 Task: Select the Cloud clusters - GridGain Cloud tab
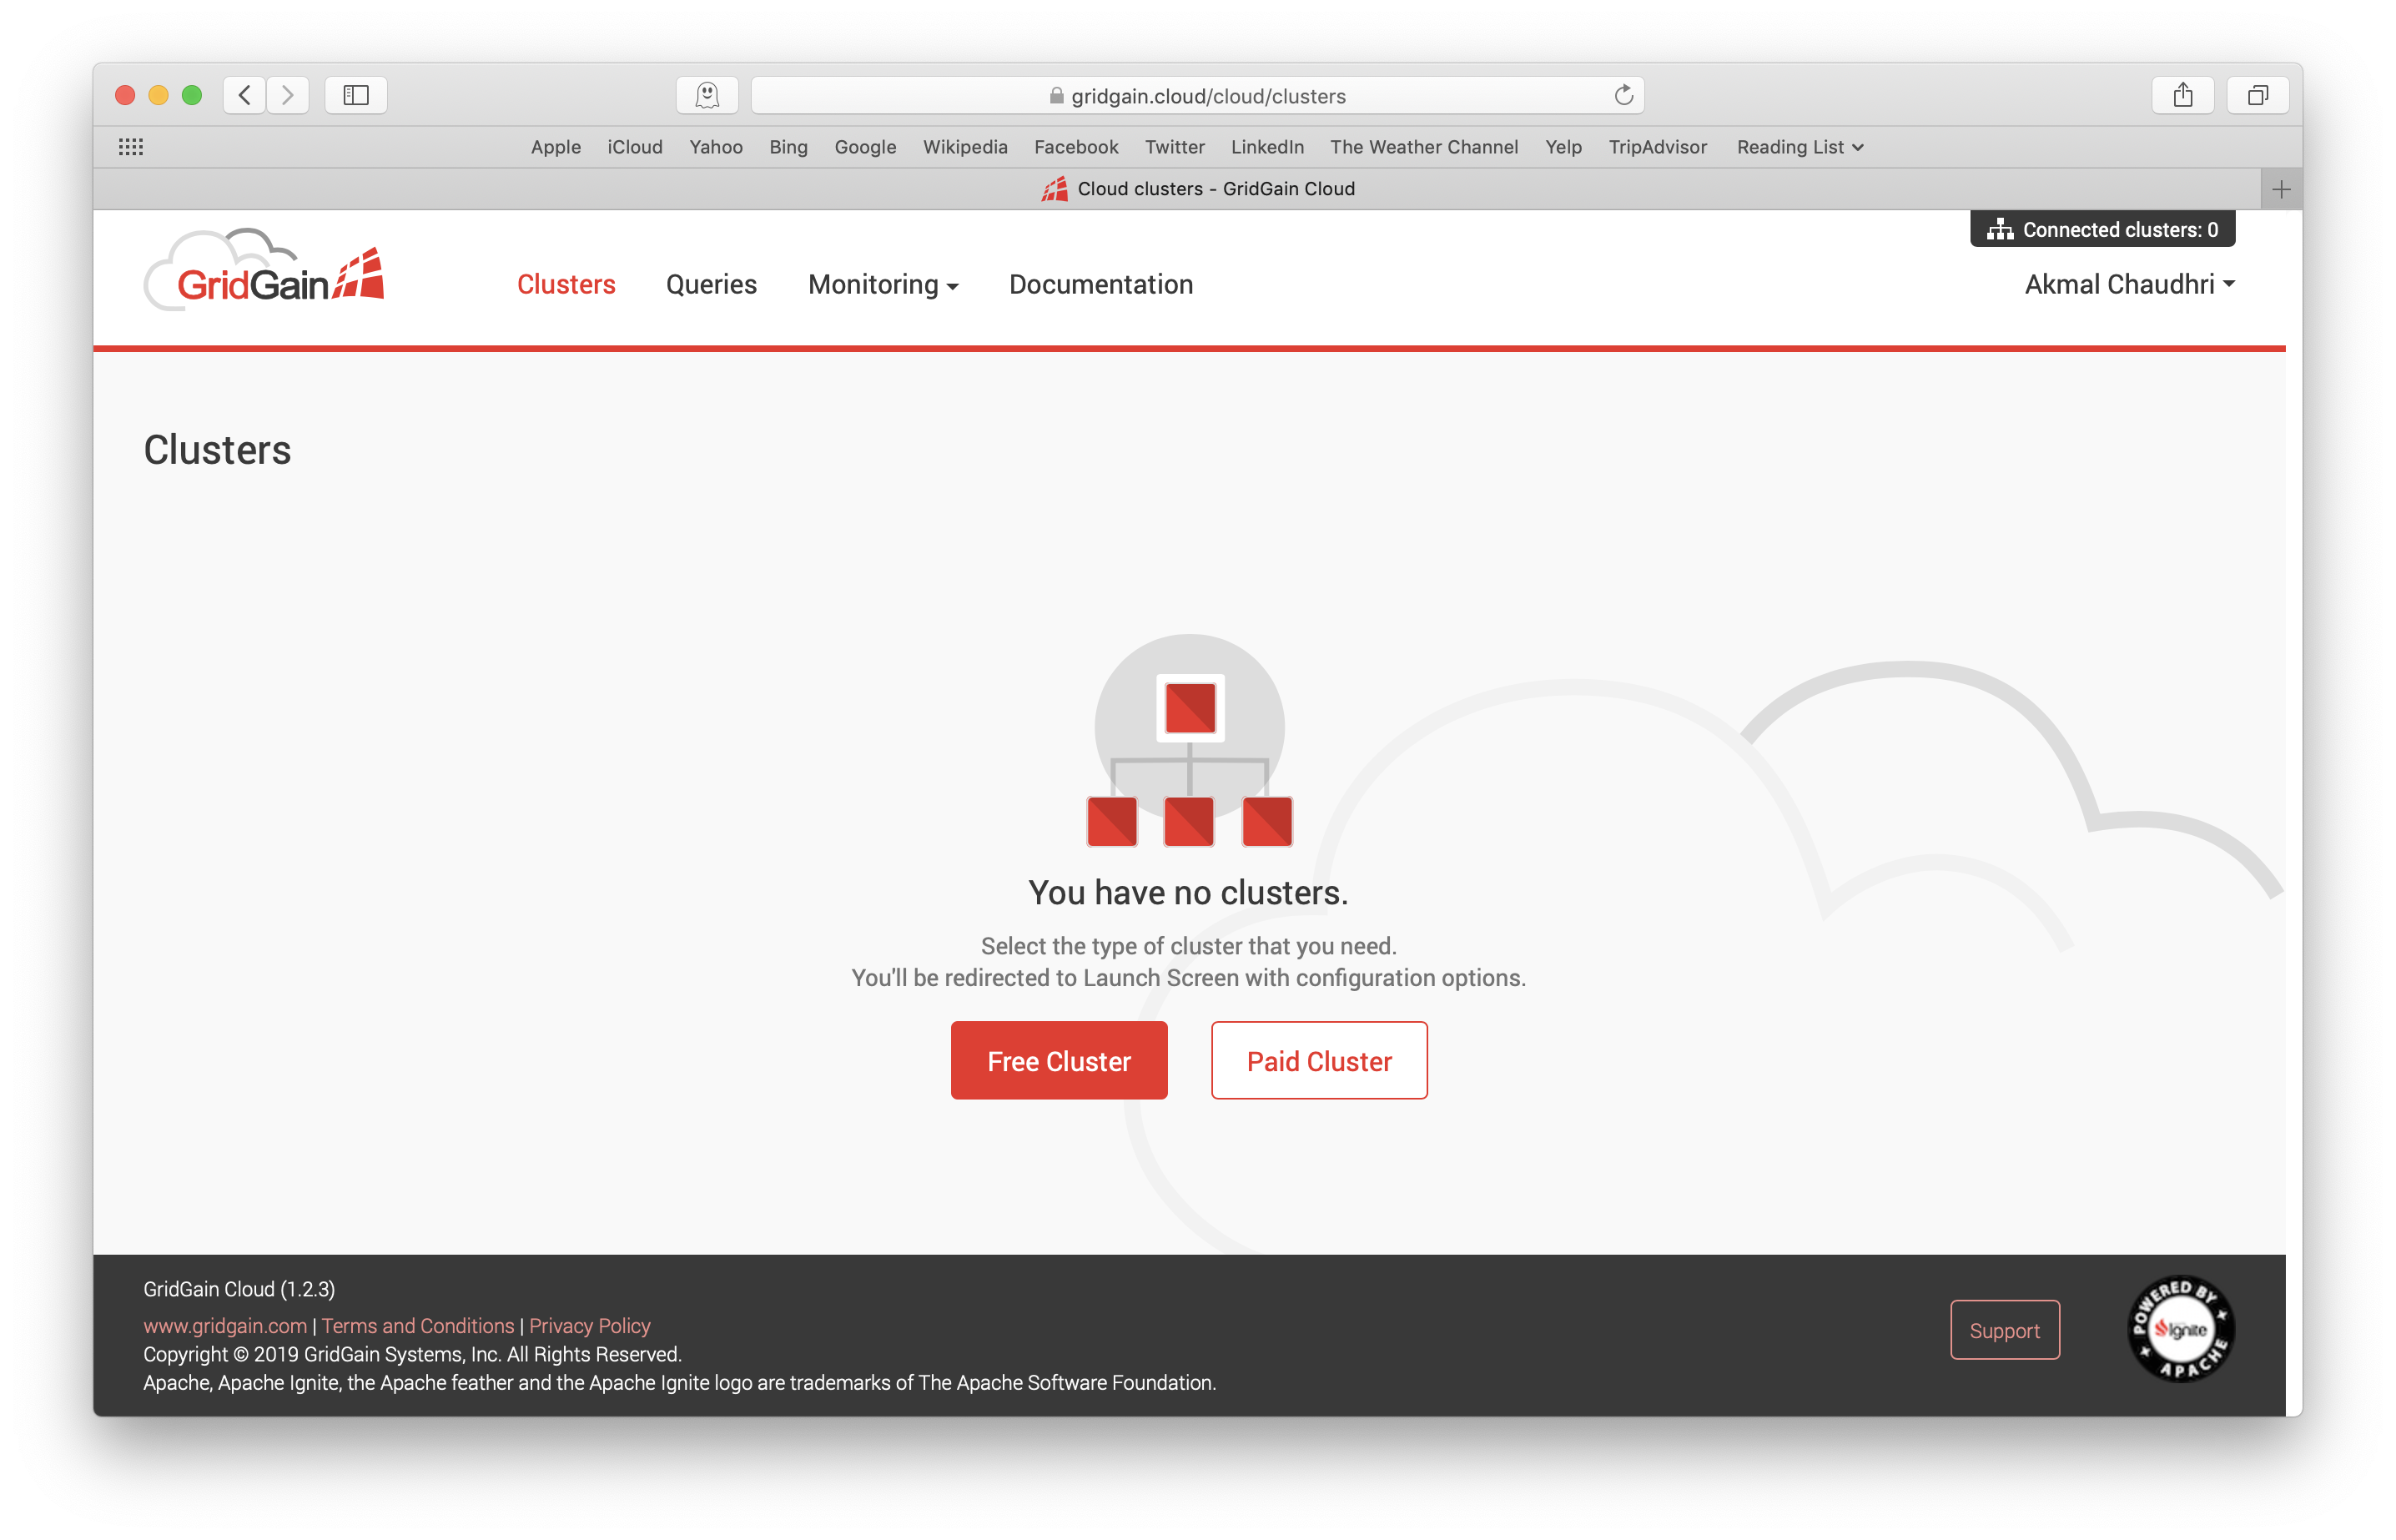[1197, 189]
